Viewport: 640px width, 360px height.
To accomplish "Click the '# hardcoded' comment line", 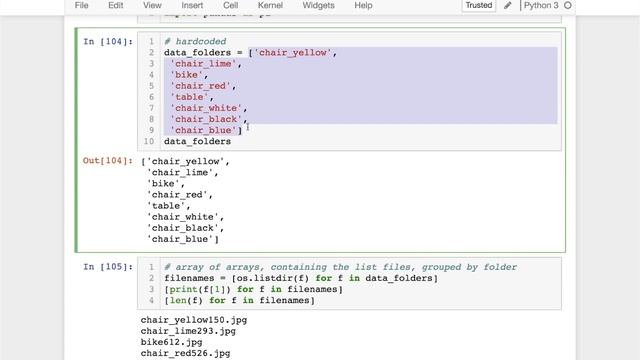I will (x=195, y=42).
